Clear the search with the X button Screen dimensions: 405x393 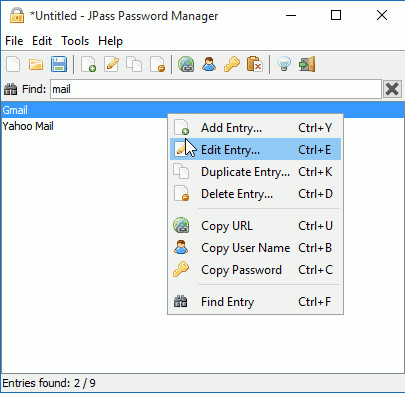tap(392, 89)
